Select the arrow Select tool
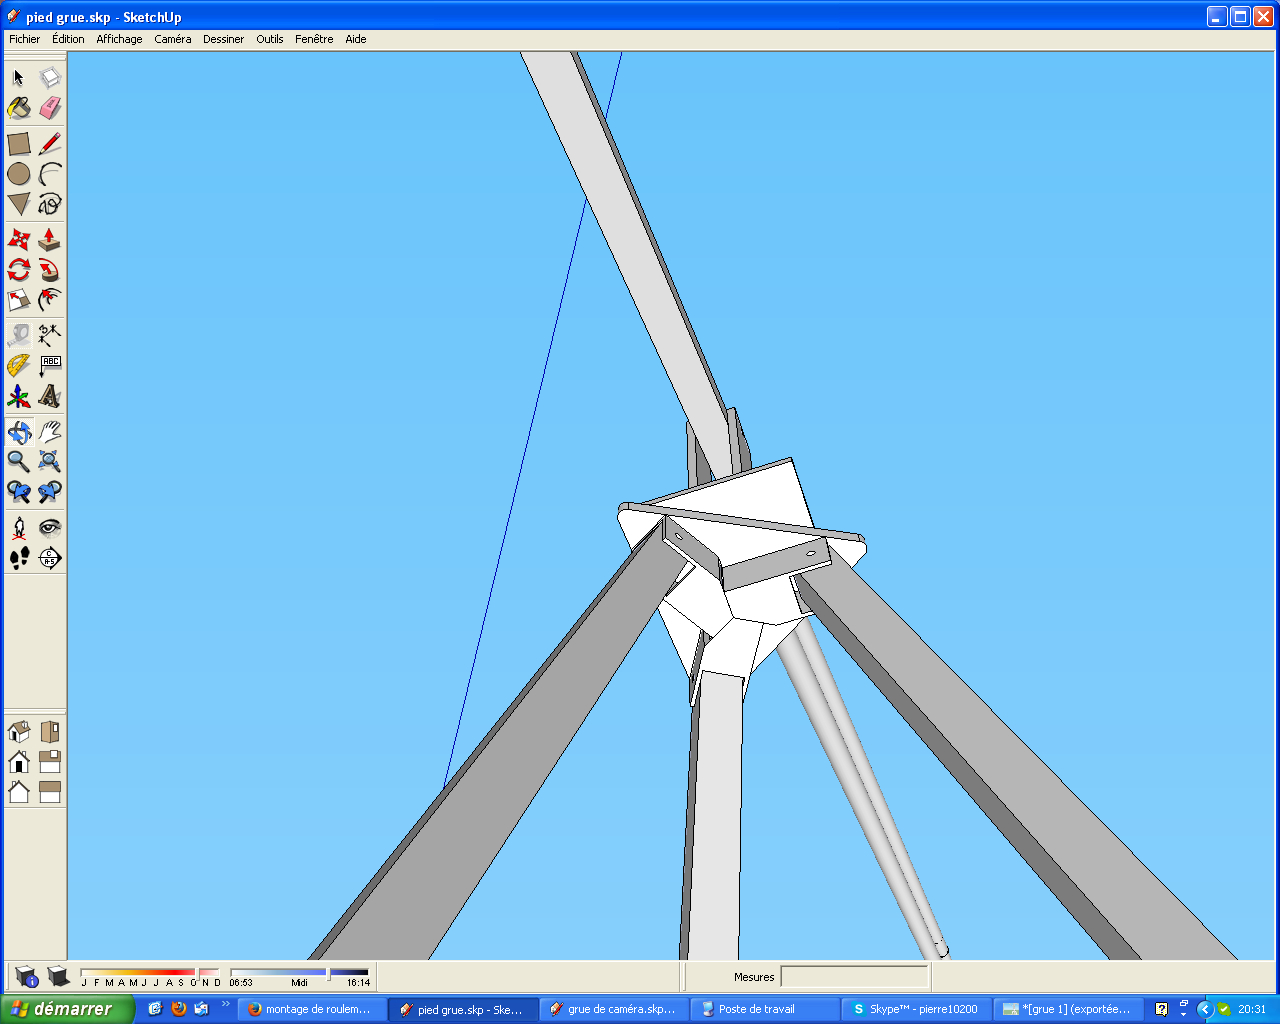 pyautogui.click(x=19, y=77)
